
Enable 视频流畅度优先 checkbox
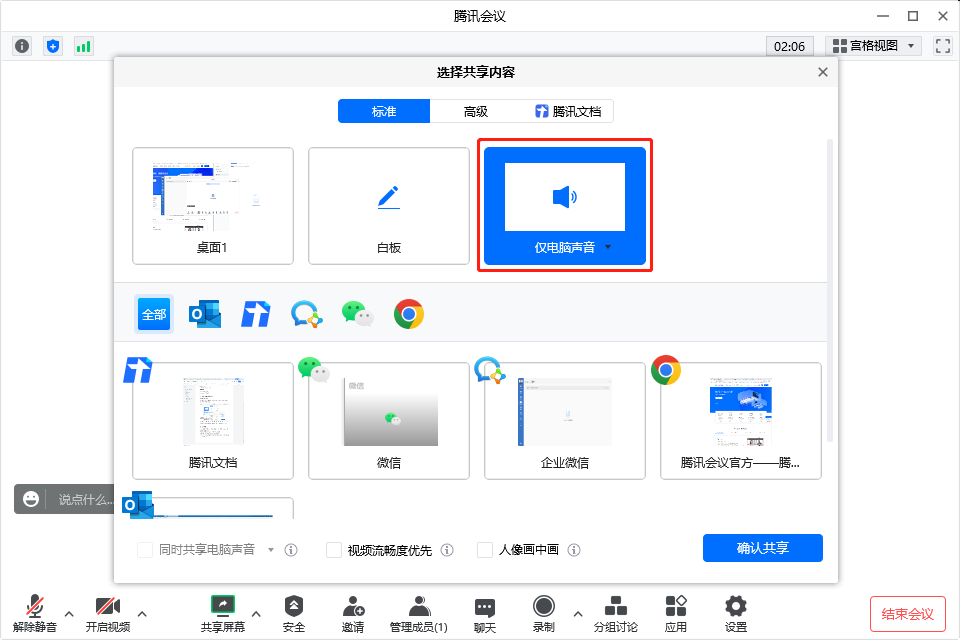tap(334, 550)
